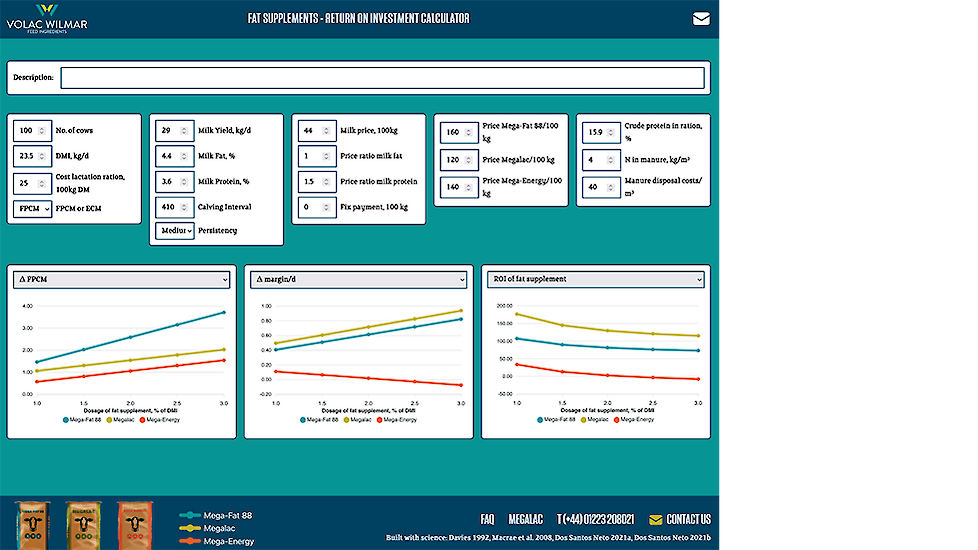Click the blue Mega-Fat 88 product bag image

(x=34, y=523)
